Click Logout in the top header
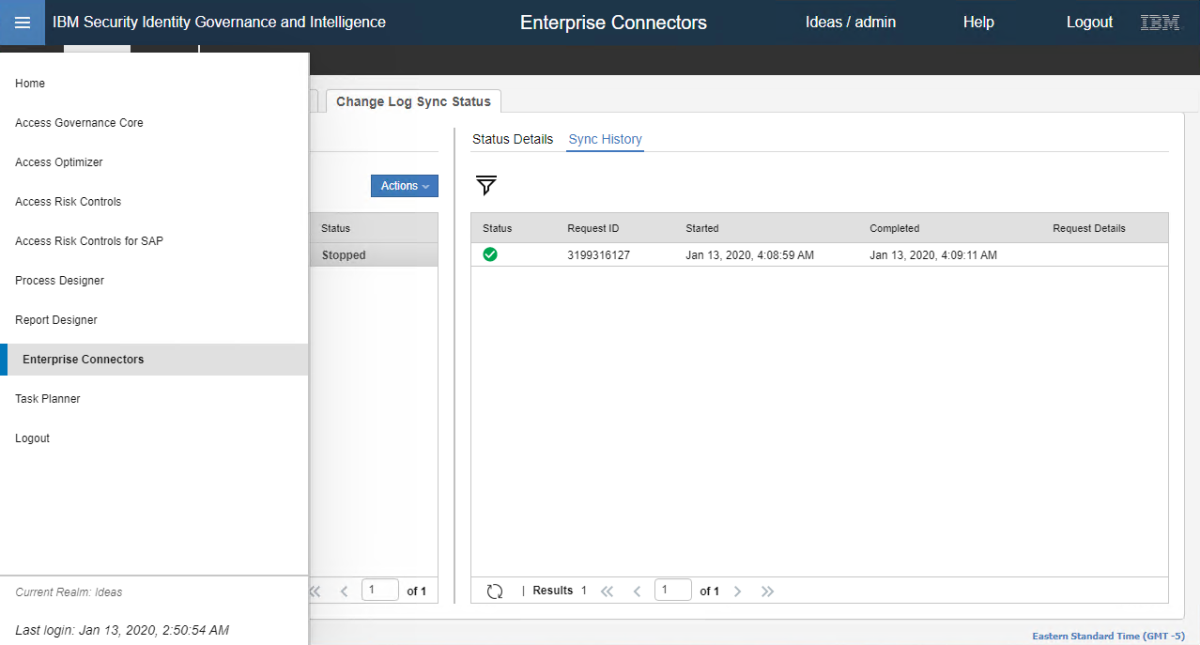This screenshot has width=1200, height=645. [x=1089, y=22]
